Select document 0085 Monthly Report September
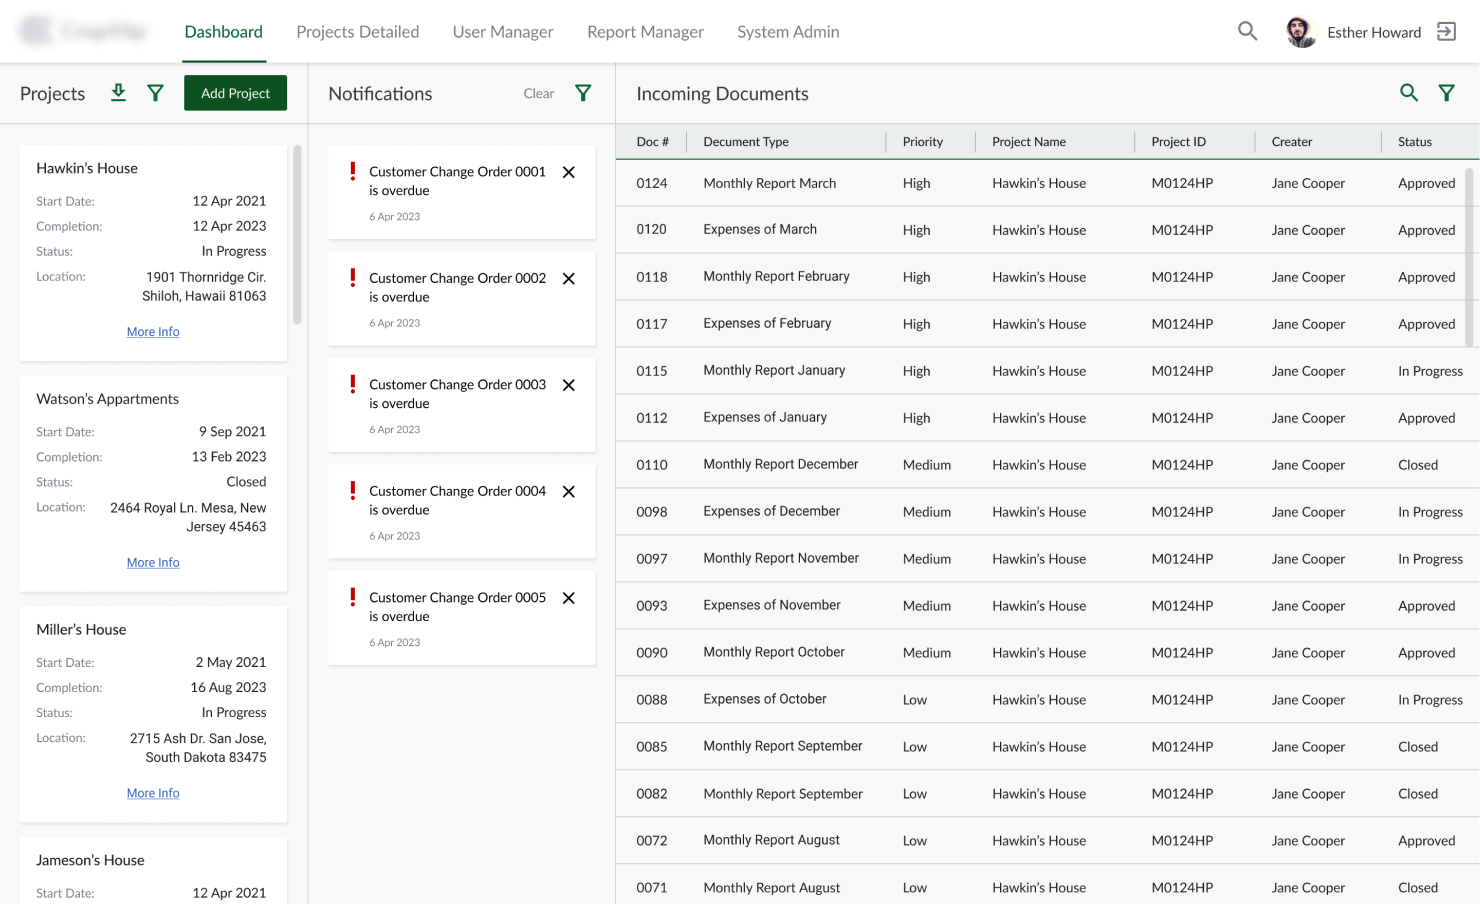The width and height of the screenshot is (1480, 904). tap(1047, 747)
